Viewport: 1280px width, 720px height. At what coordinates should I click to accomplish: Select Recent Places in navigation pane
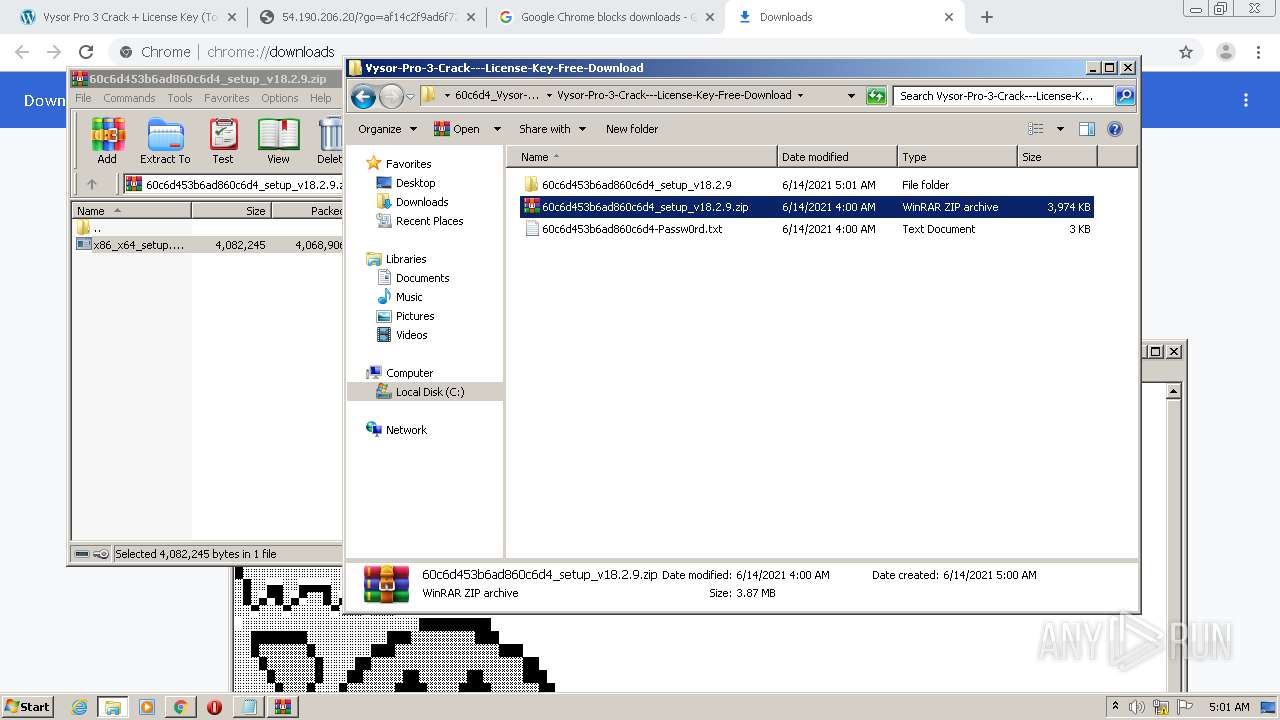[429, 221]
